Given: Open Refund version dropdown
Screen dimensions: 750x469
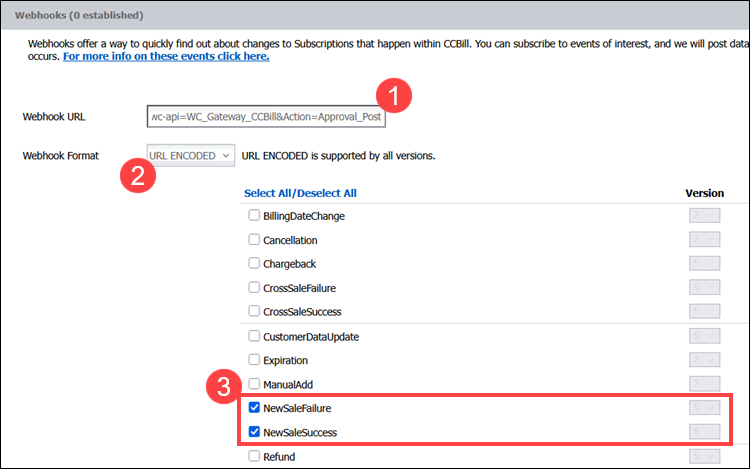Looking at the screenshot, I should coord(704,456).
